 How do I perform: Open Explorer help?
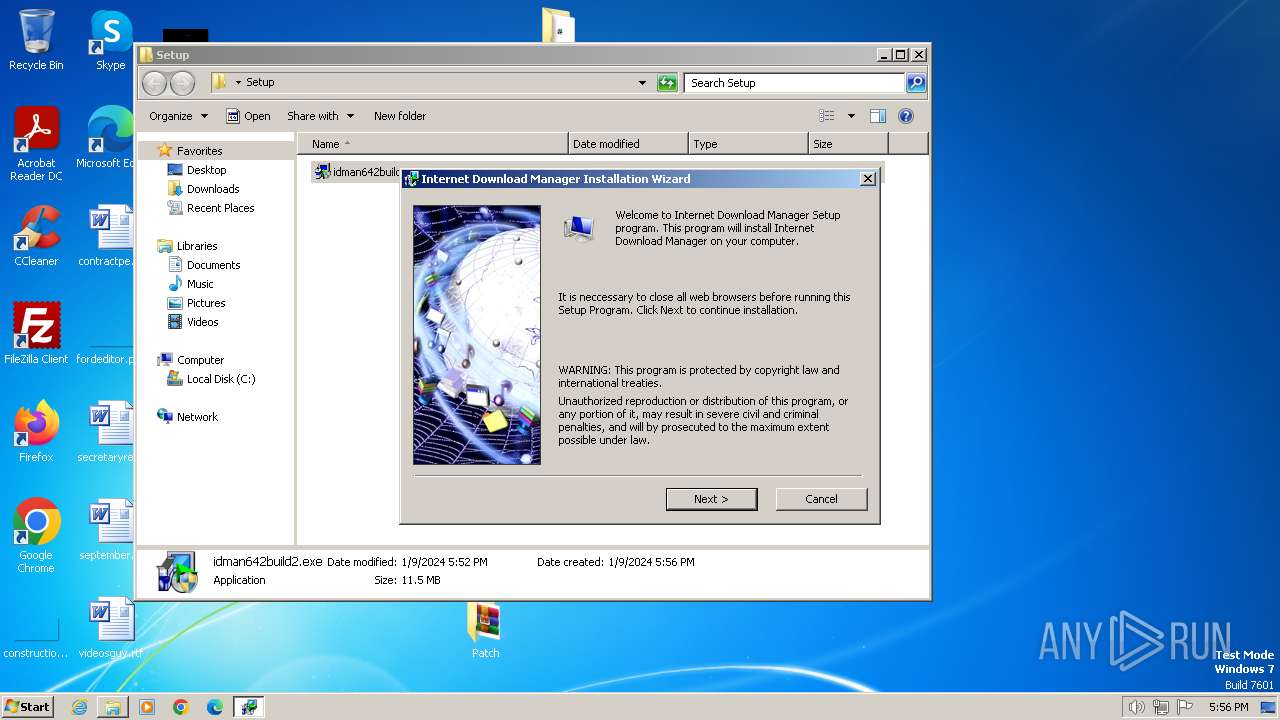906,116
